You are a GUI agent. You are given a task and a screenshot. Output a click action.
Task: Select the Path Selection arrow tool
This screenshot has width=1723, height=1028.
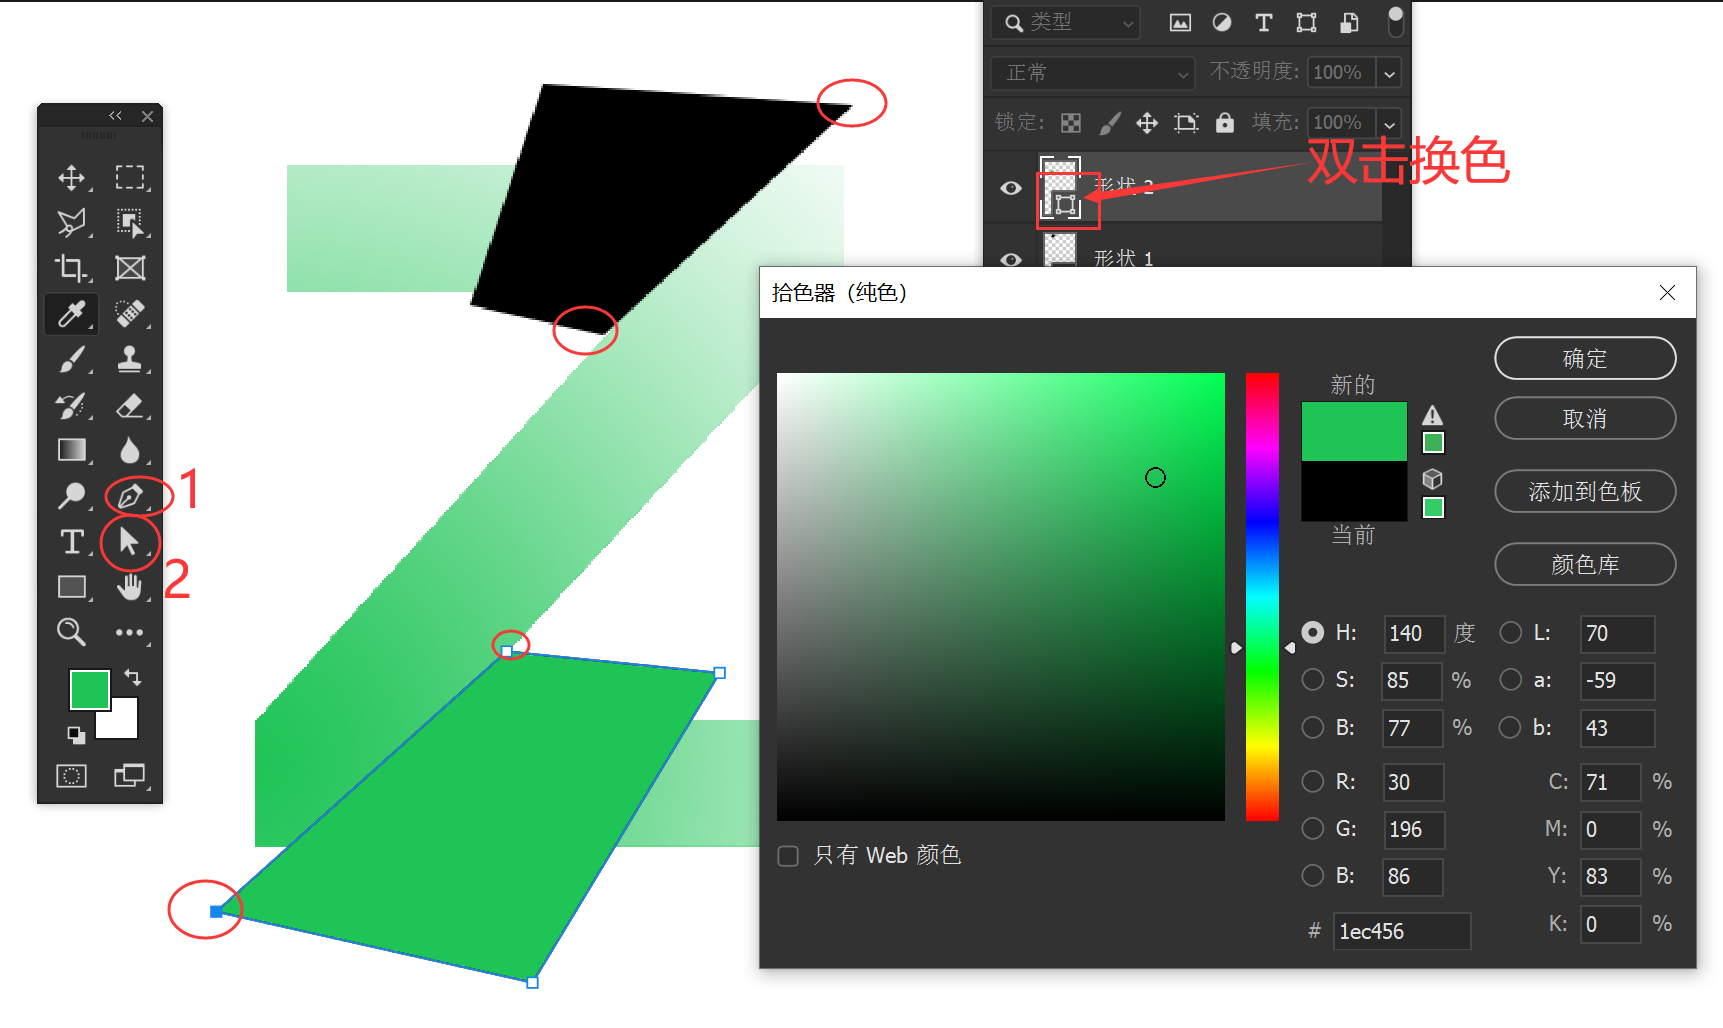129,541
